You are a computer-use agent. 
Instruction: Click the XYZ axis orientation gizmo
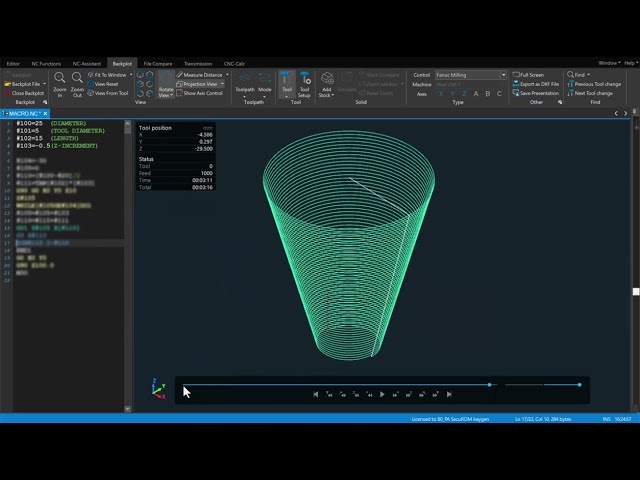(x=158, y=388)
